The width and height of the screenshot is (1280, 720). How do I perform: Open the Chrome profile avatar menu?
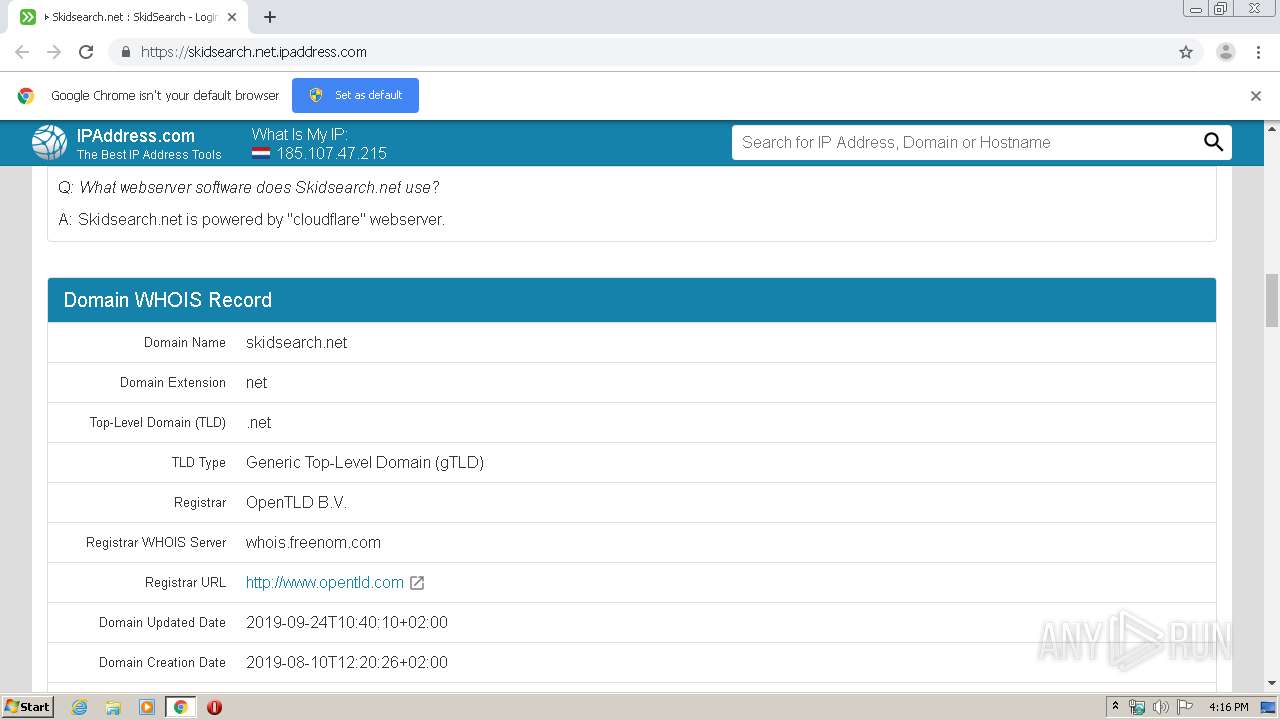(1226, 52)
